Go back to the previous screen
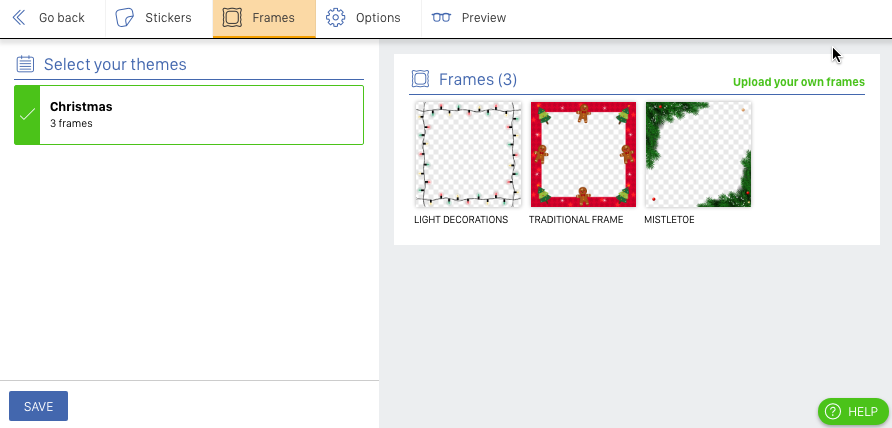The width and height of the screenshot is (892, 428). coord(49,18)
